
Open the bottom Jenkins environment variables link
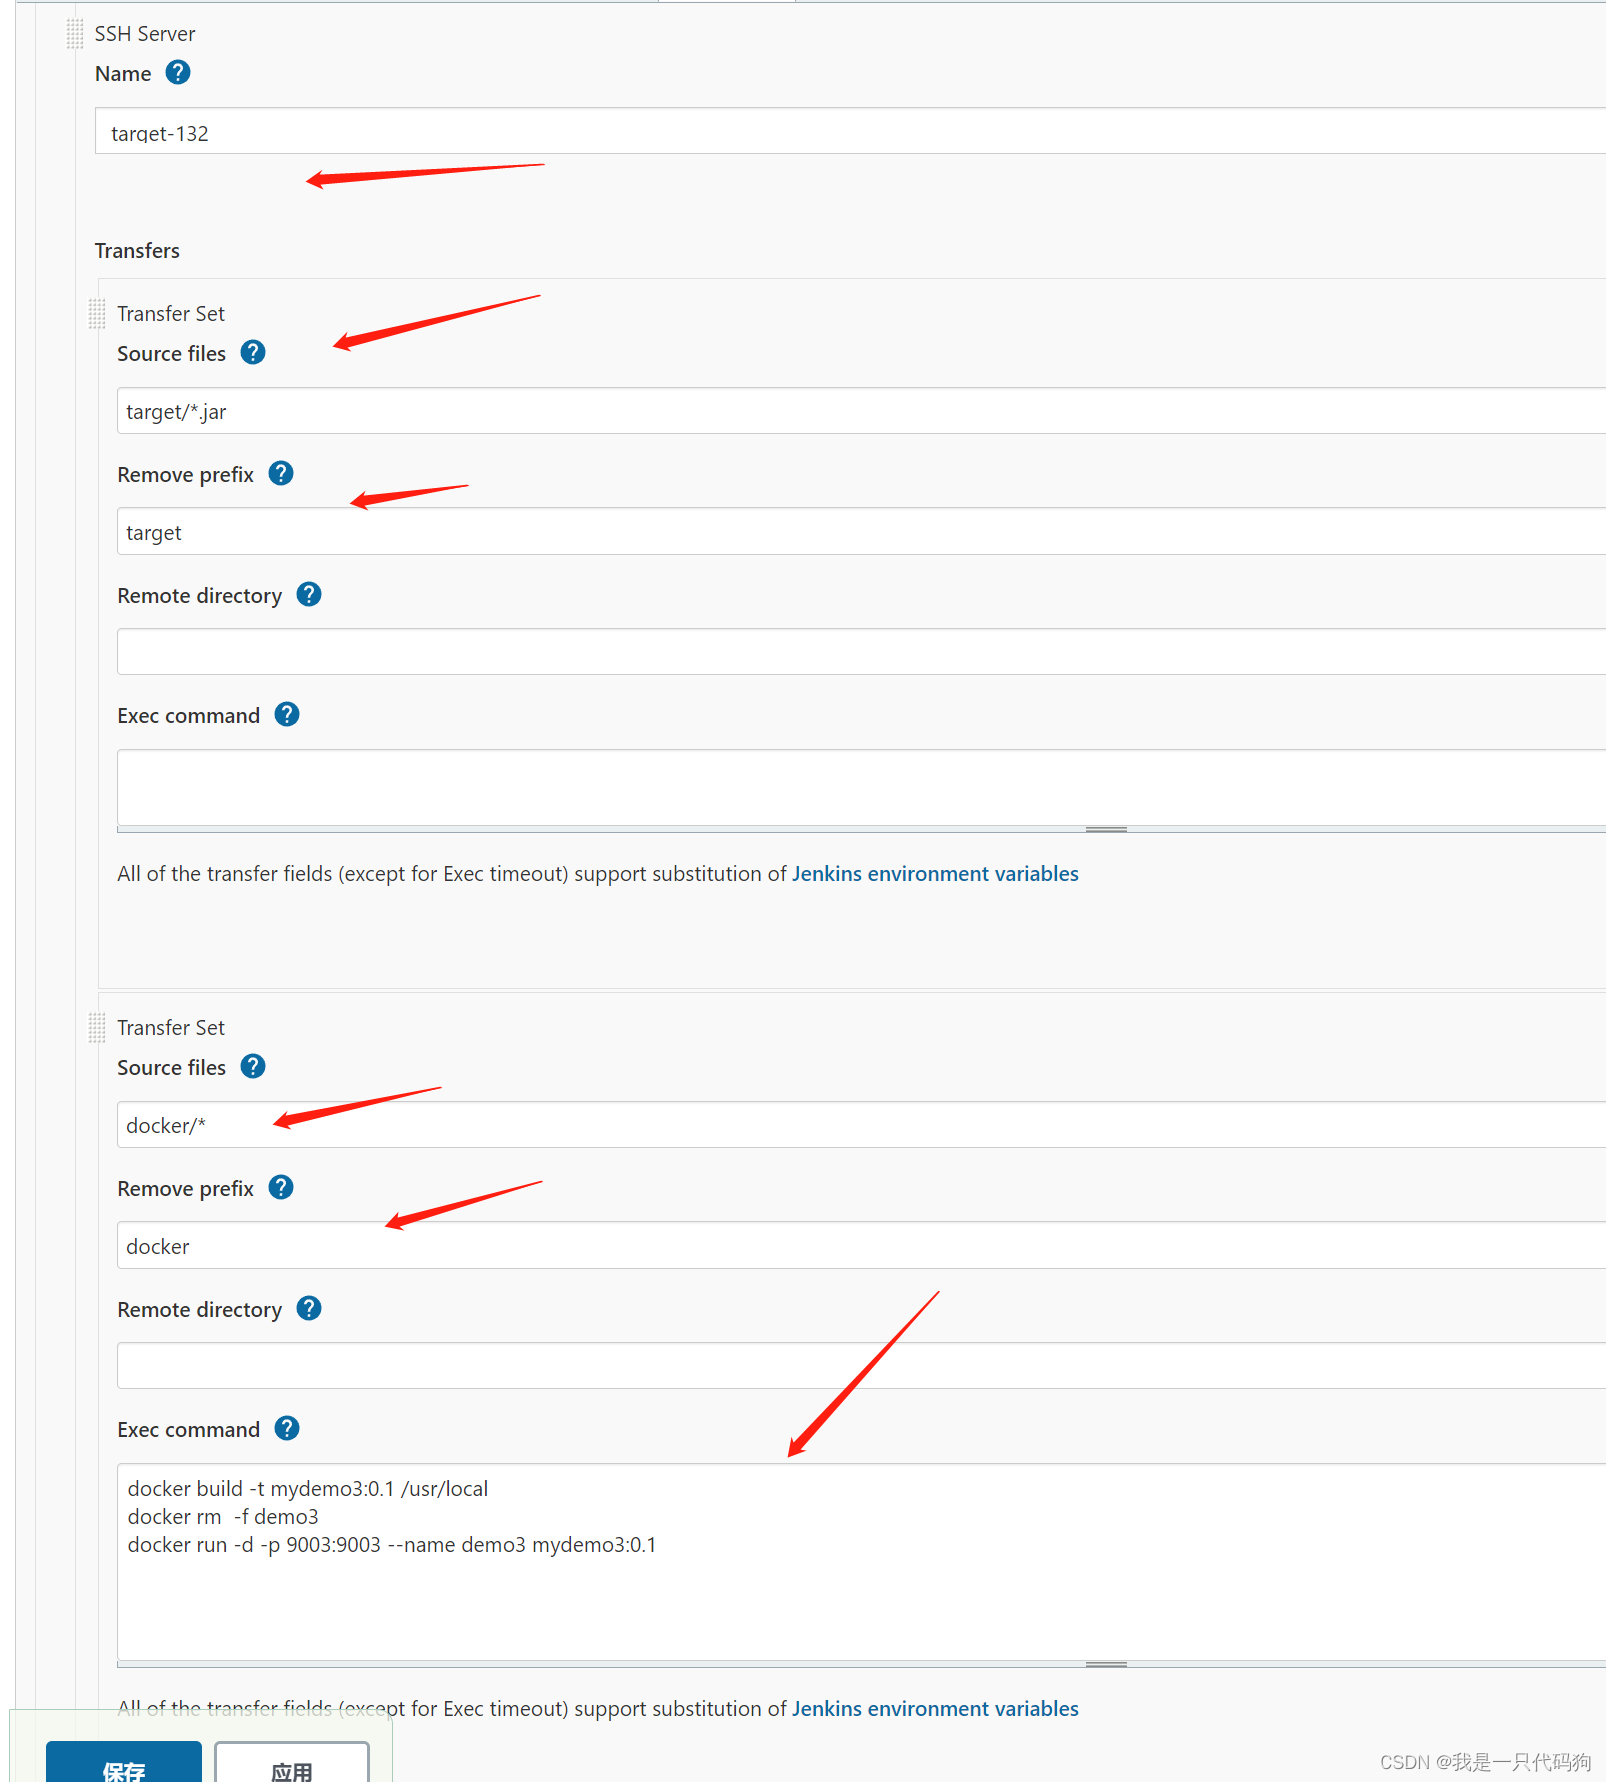pos(934,1708)
